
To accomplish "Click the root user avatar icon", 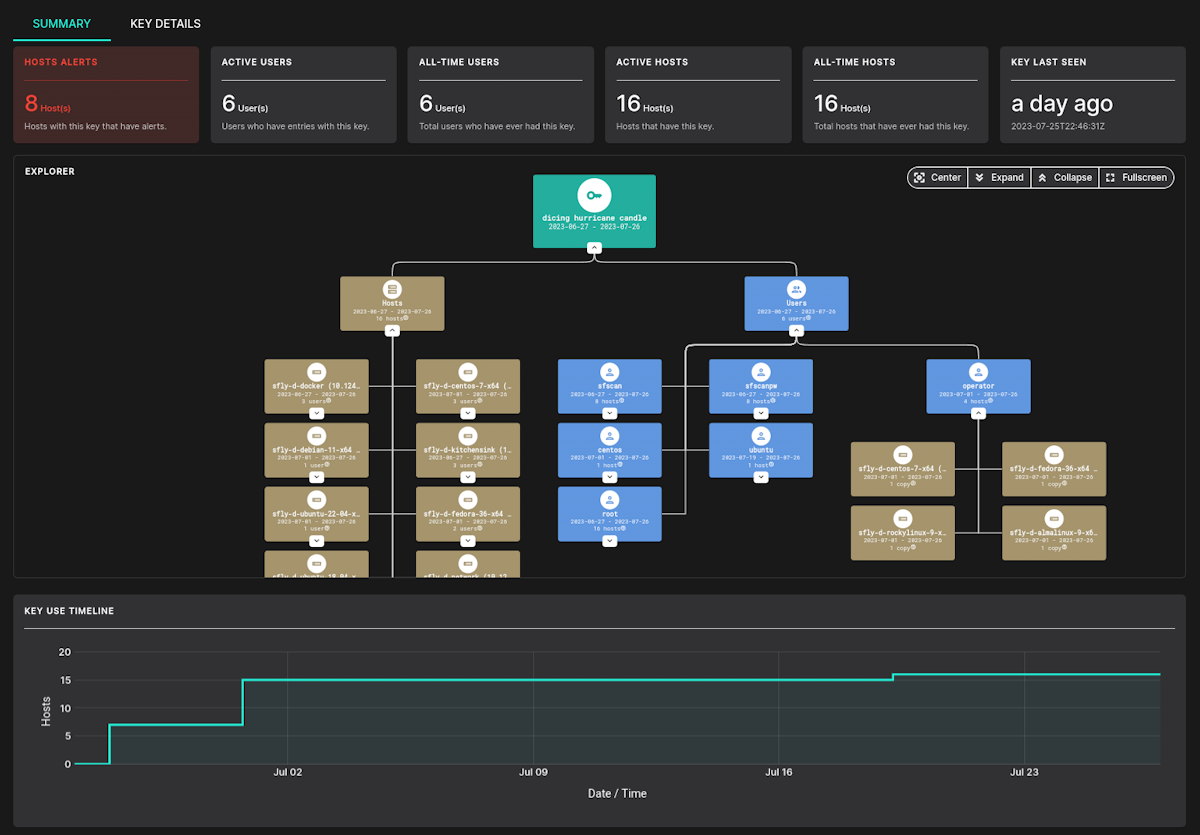I will [x=609, y=499].
